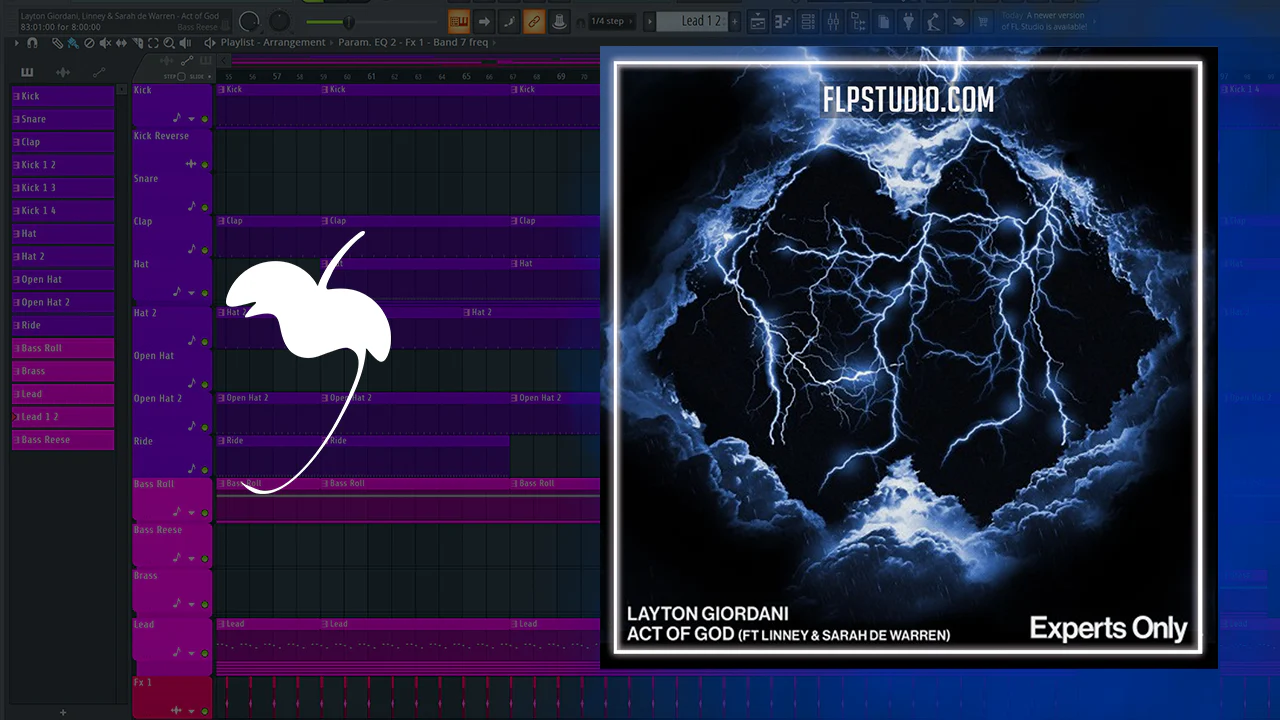Click the Snare track note icon
Image resolution: width=1280 pixels, height=720 pixels.
[191, 206]
